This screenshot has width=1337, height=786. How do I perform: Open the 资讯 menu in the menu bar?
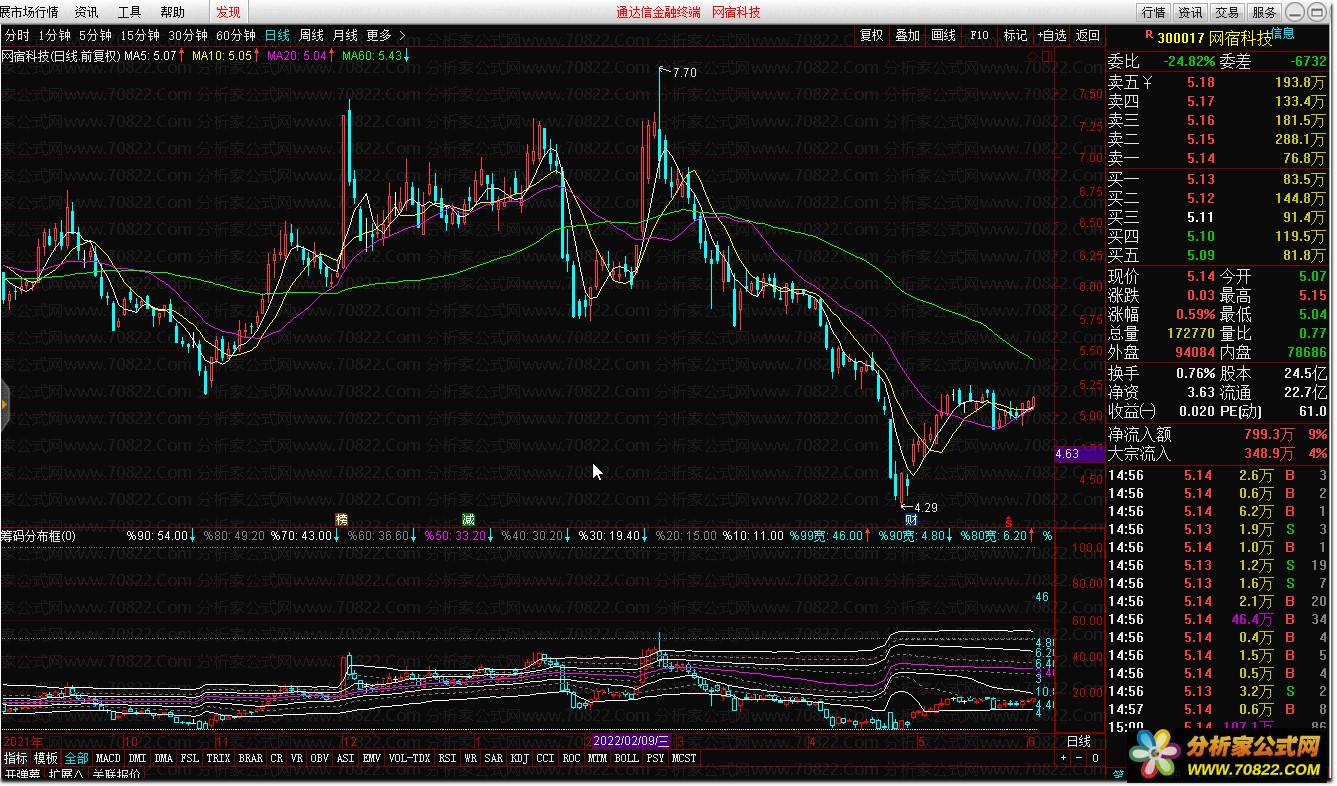click(87, 12)
